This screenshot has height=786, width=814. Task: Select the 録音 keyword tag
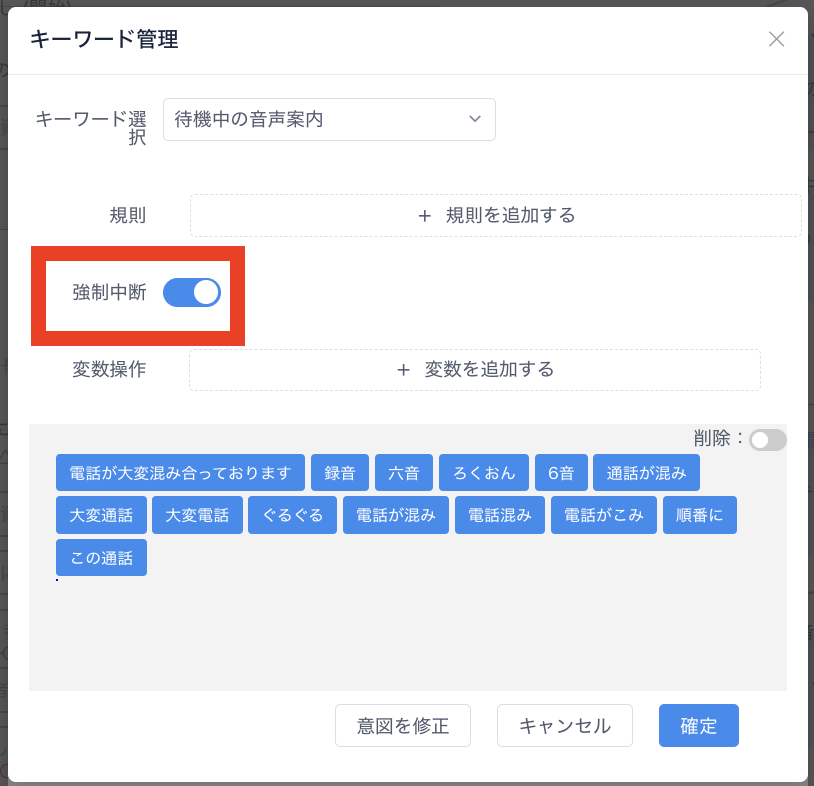(340, 473)
